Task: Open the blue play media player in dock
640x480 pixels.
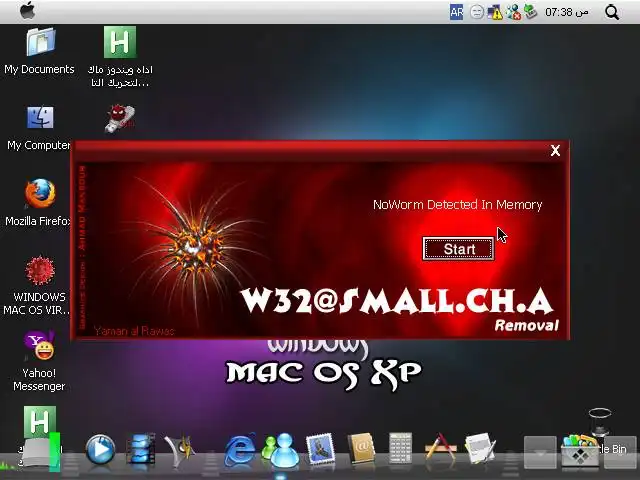Action: coord(100,449)
